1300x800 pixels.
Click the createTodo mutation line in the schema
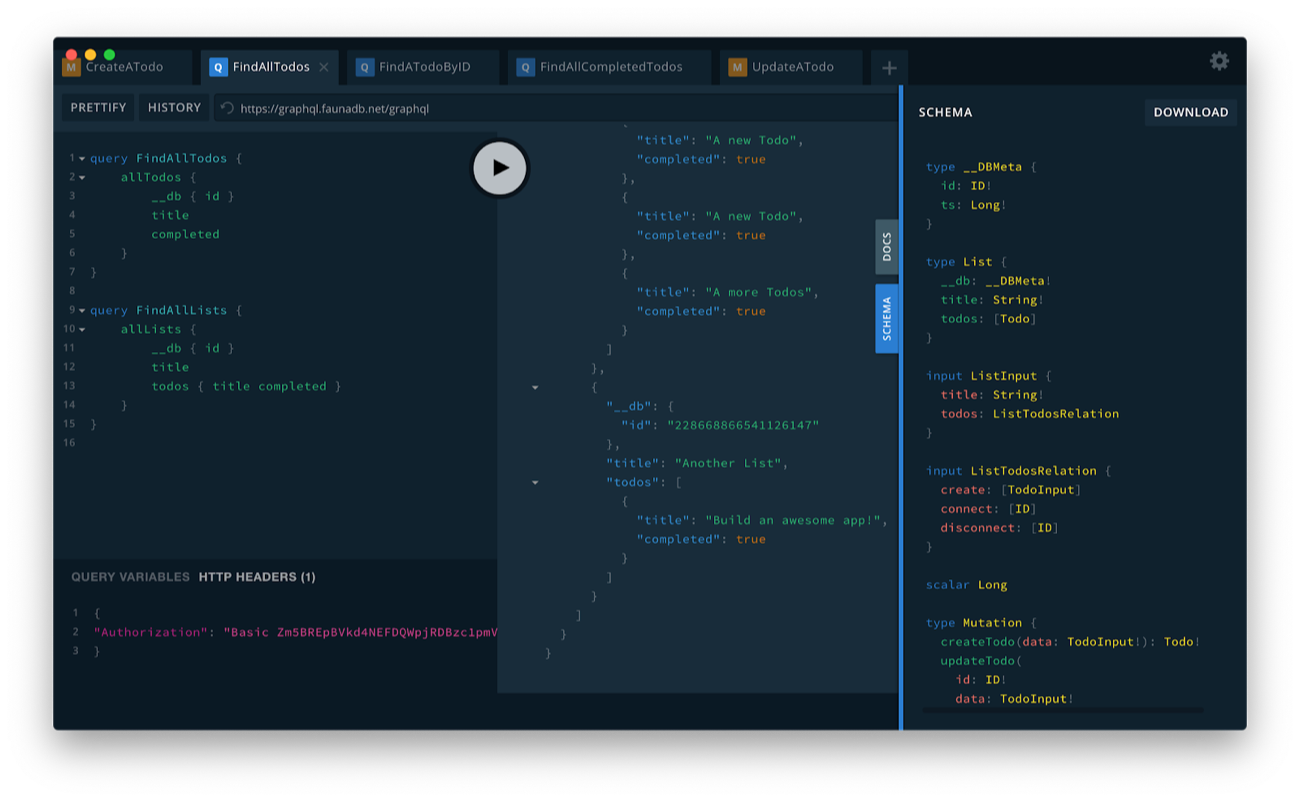[x=1070, y=642]
